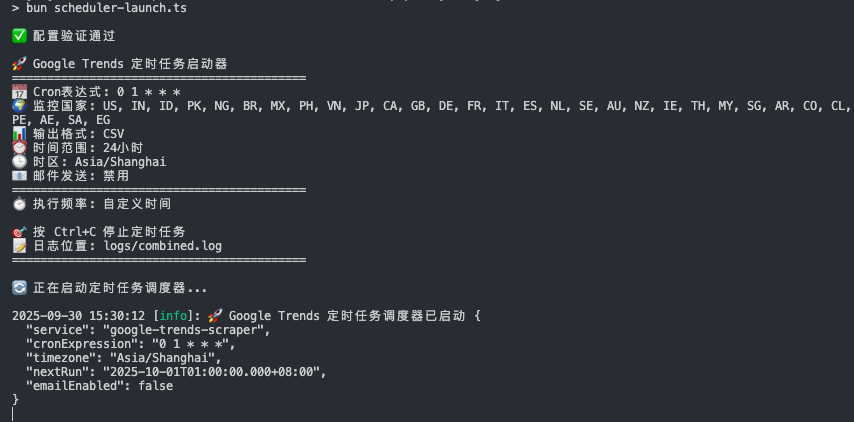
Task: Click the rocket icon in the info log line
Action: click(215, 316)
